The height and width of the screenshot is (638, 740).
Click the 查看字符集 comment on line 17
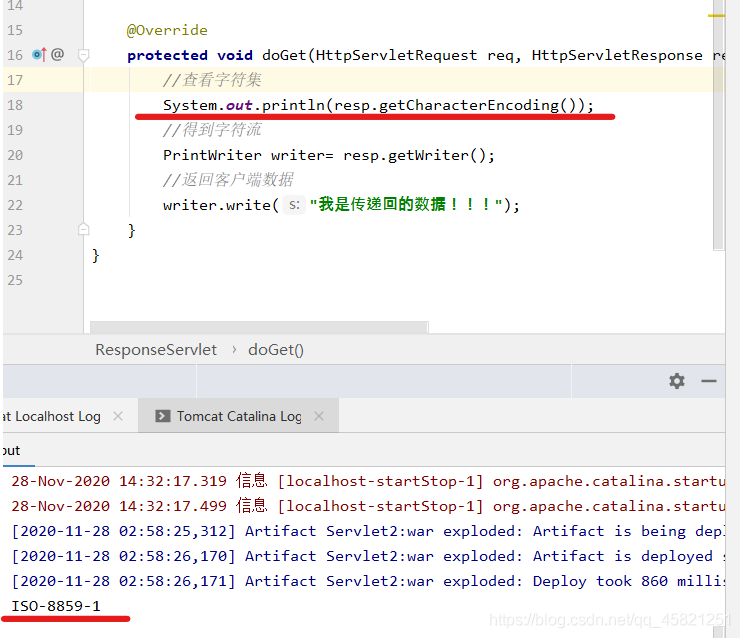click(212, 80)
